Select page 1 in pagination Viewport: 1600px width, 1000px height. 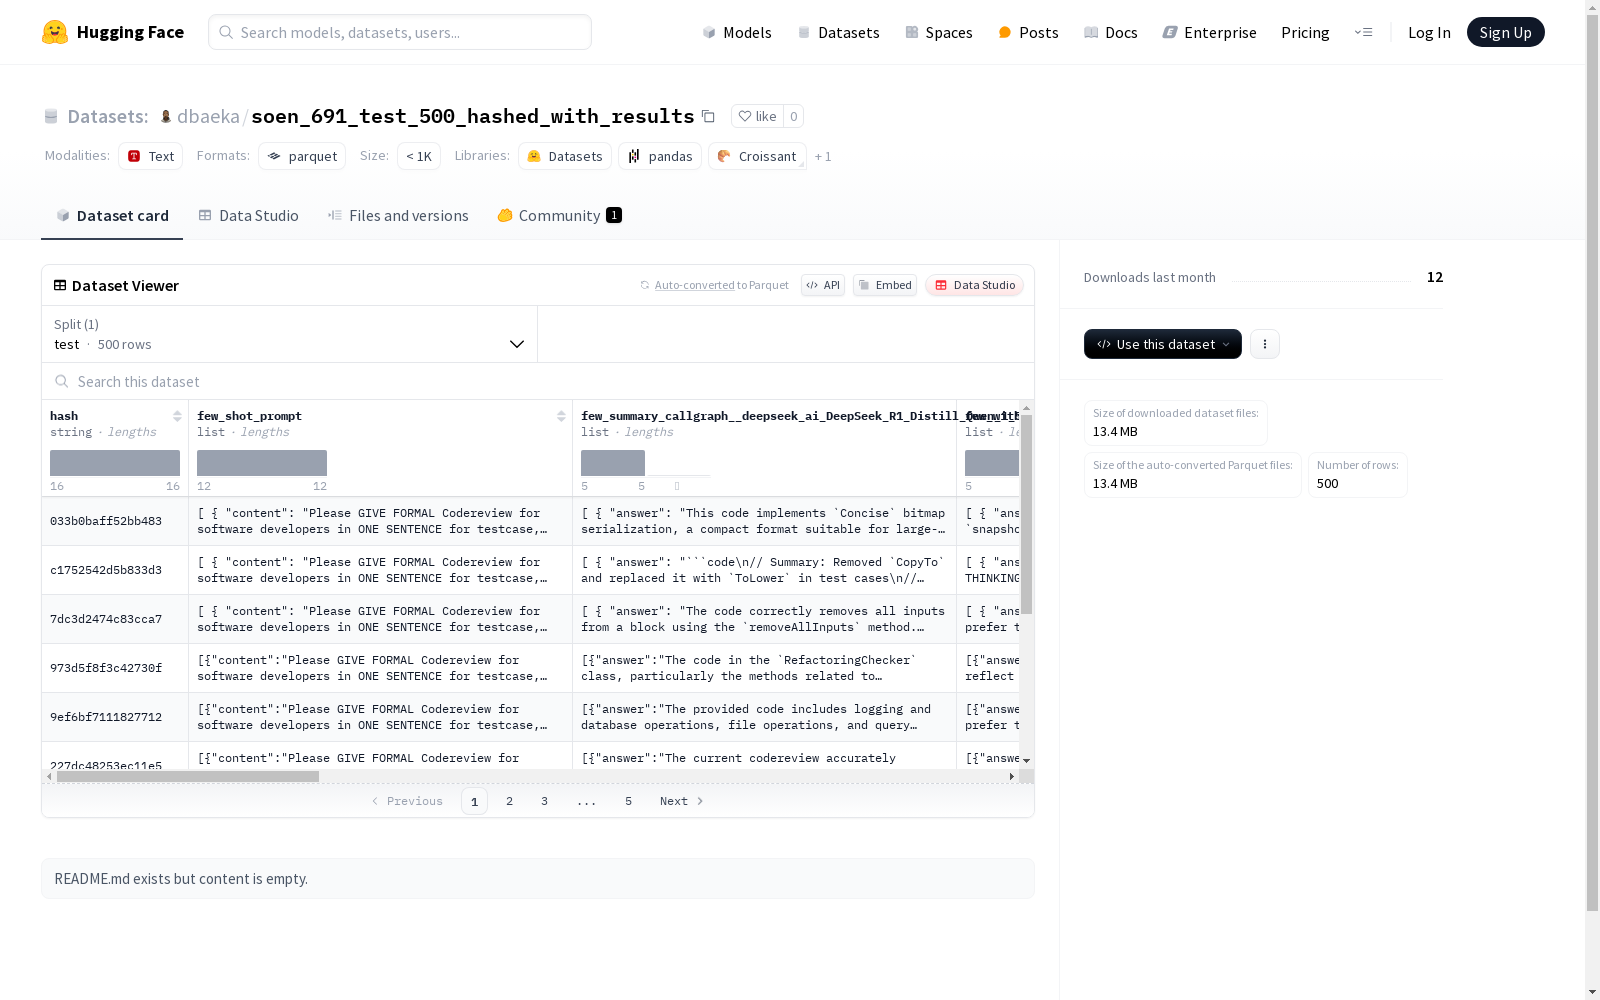pyautogui.click(x=475, y=801)
